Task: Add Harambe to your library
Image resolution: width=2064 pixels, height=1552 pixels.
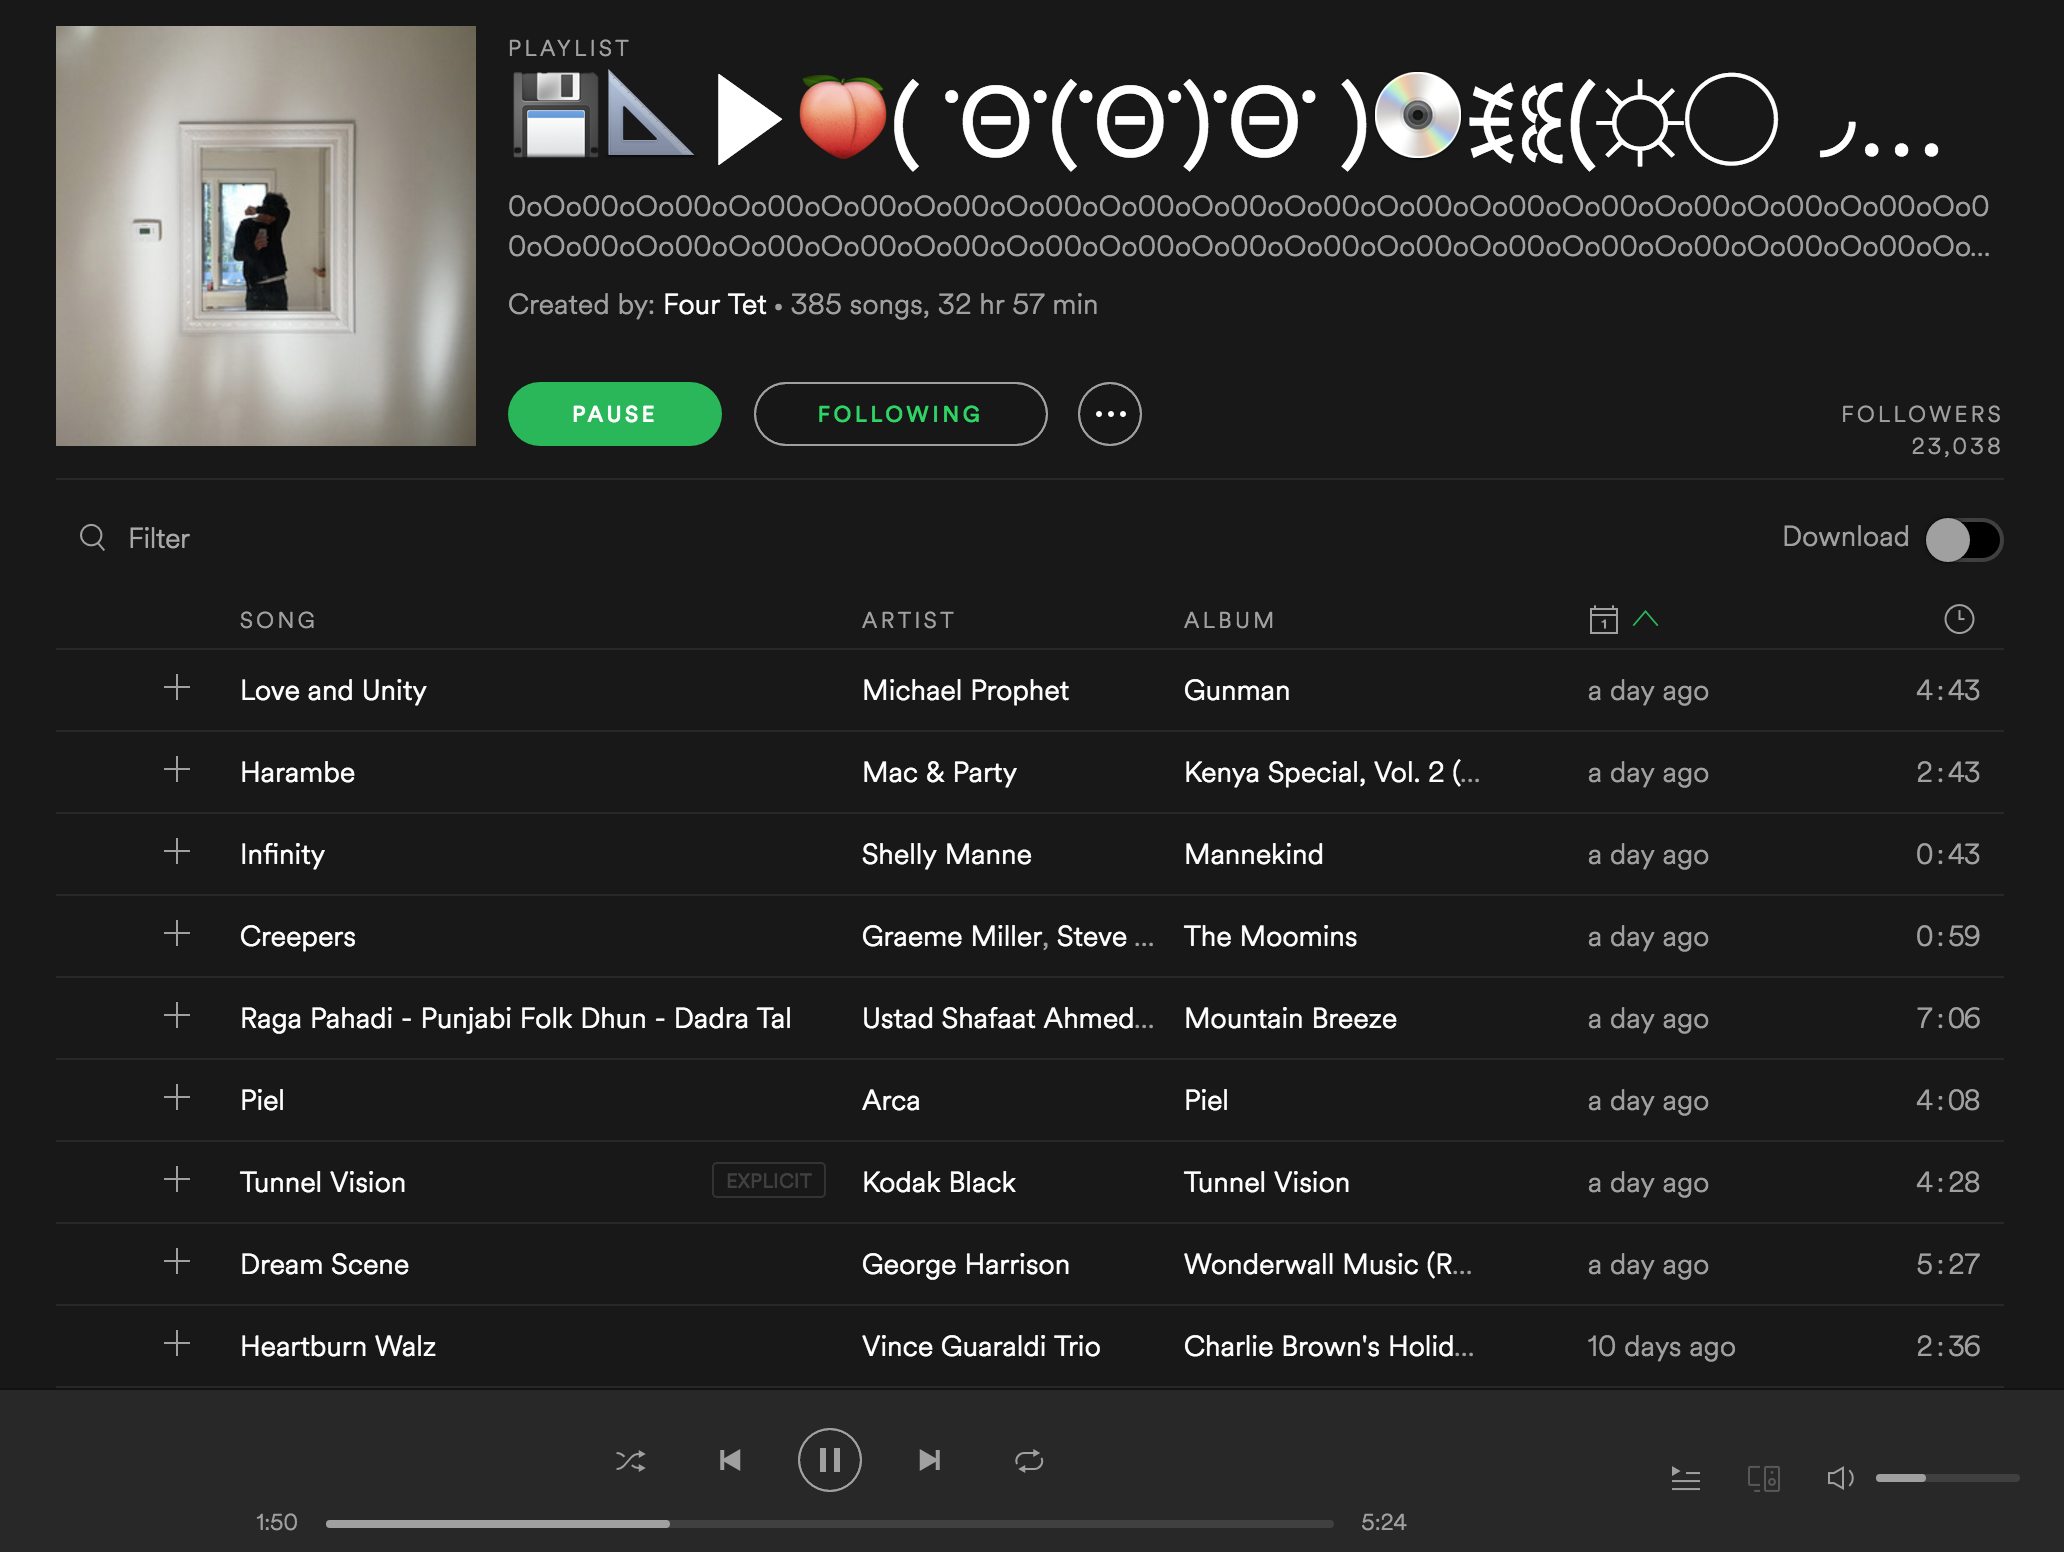Action: [177, 770]
